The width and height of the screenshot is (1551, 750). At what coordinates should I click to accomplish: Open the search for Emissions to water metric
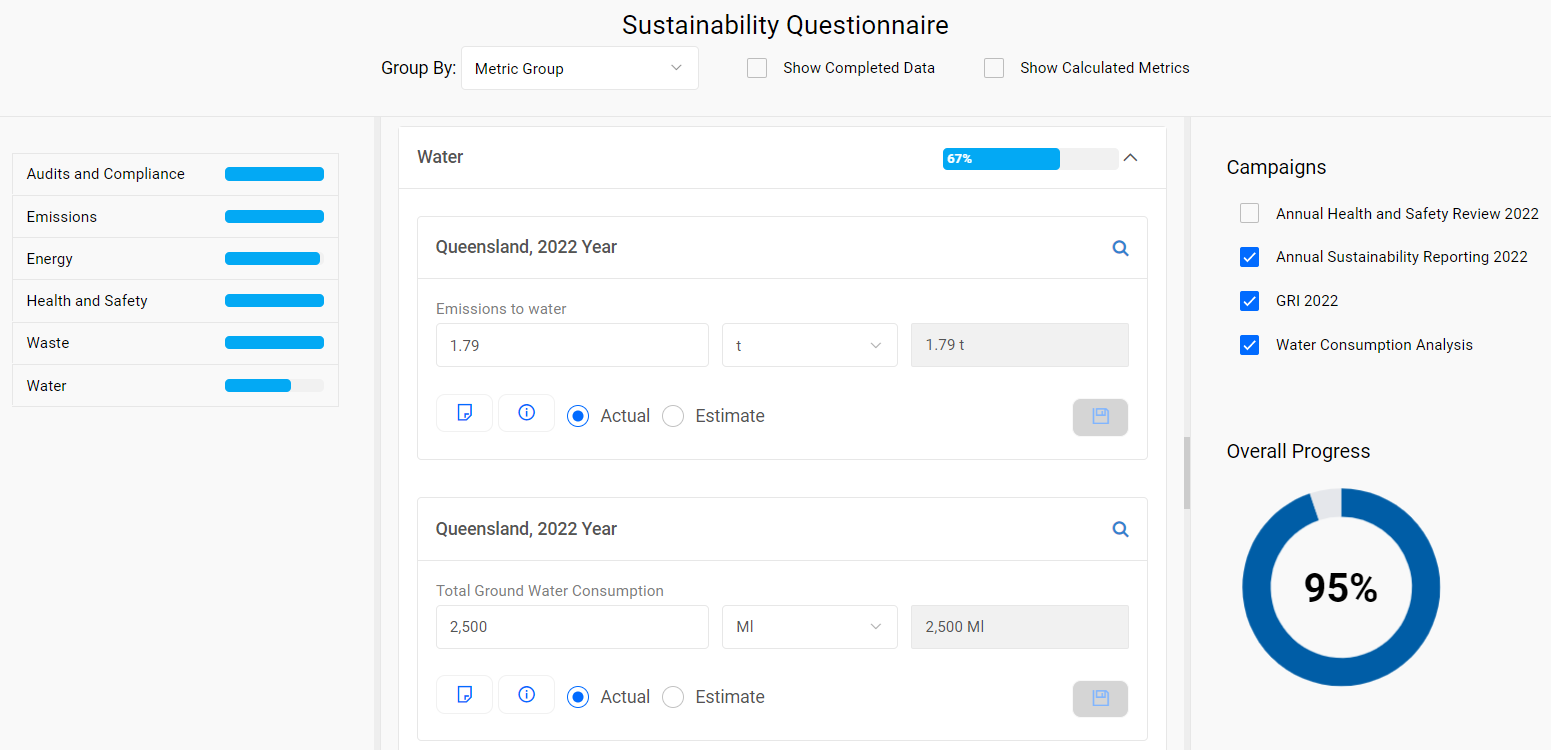pyautogui.click(x=1120, y=247)
